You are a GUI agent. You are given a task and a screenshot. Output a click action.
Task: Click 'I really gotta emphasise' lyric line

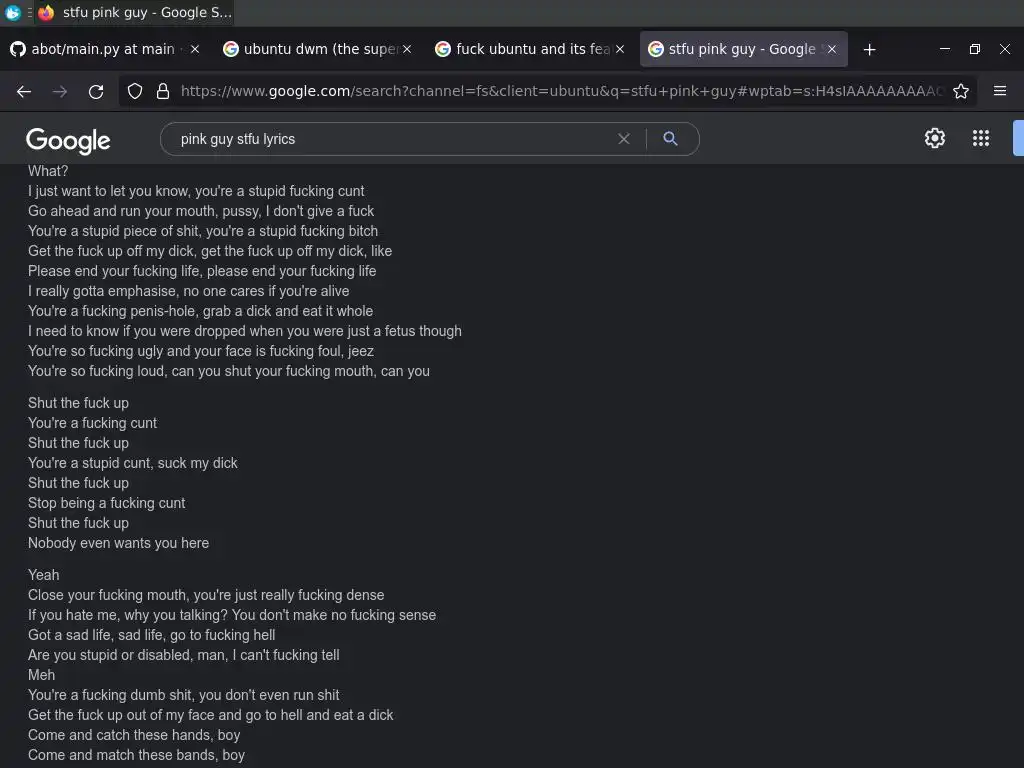(x=188, y=291)
